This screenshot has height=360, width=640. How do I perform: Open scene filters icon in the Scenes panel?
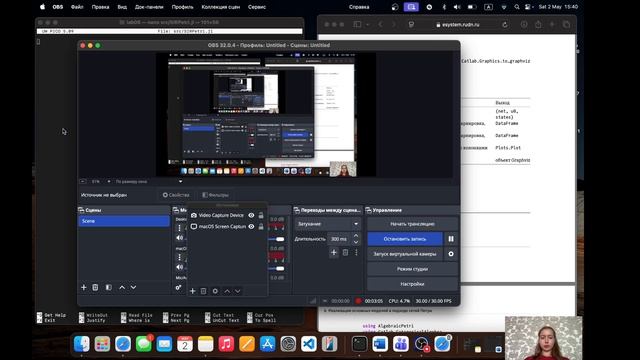[x=109, y=287]
